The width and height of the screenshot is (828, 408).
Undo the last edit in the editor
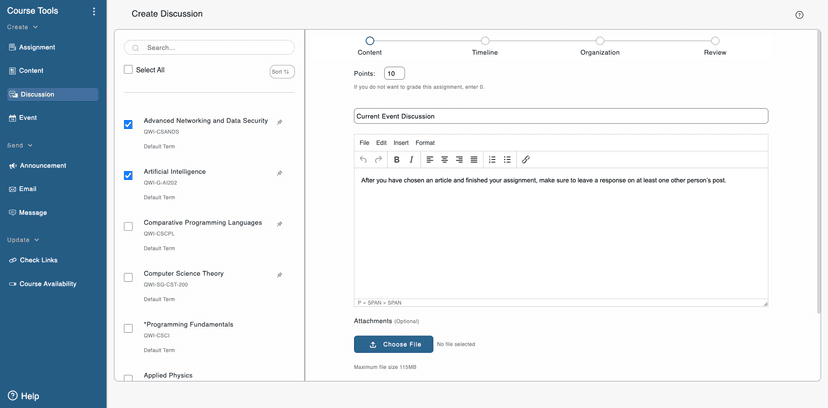point(363,159)
